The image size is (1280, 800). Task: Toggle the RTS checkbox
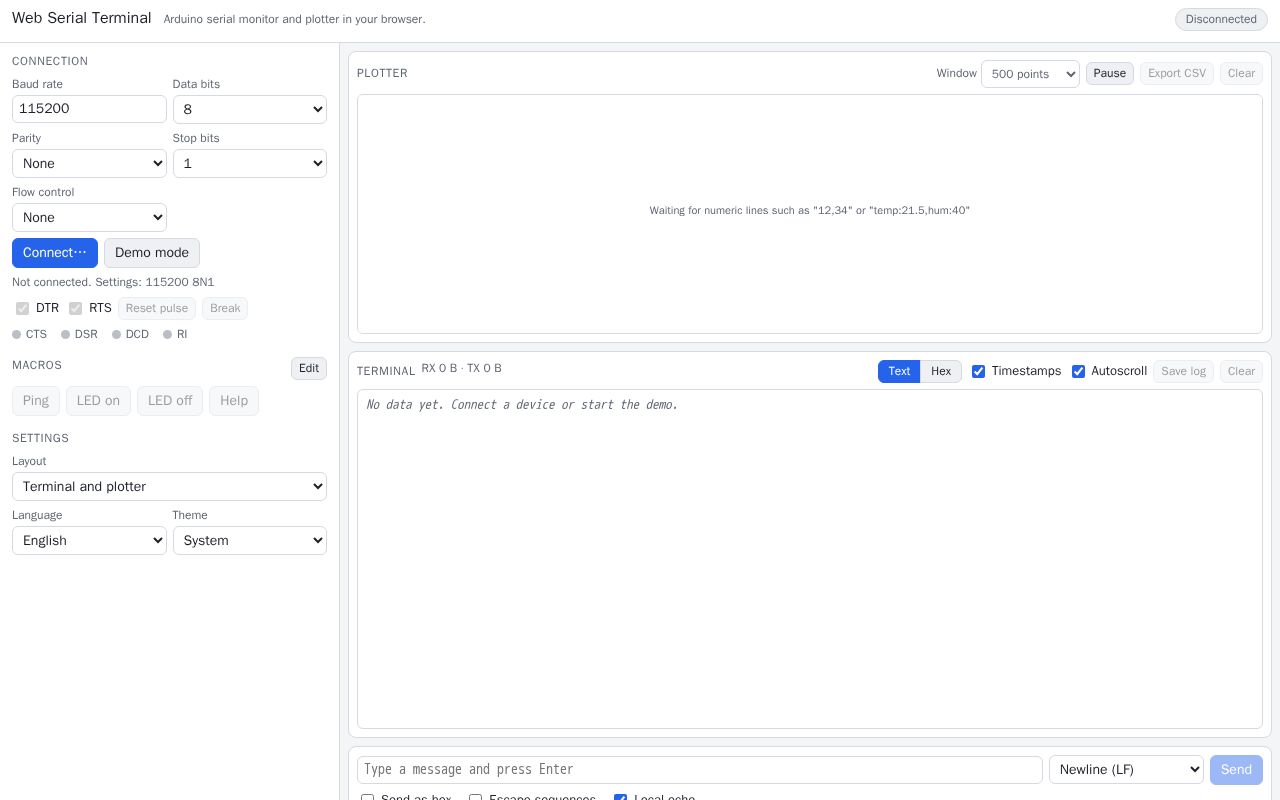(75, 308)
